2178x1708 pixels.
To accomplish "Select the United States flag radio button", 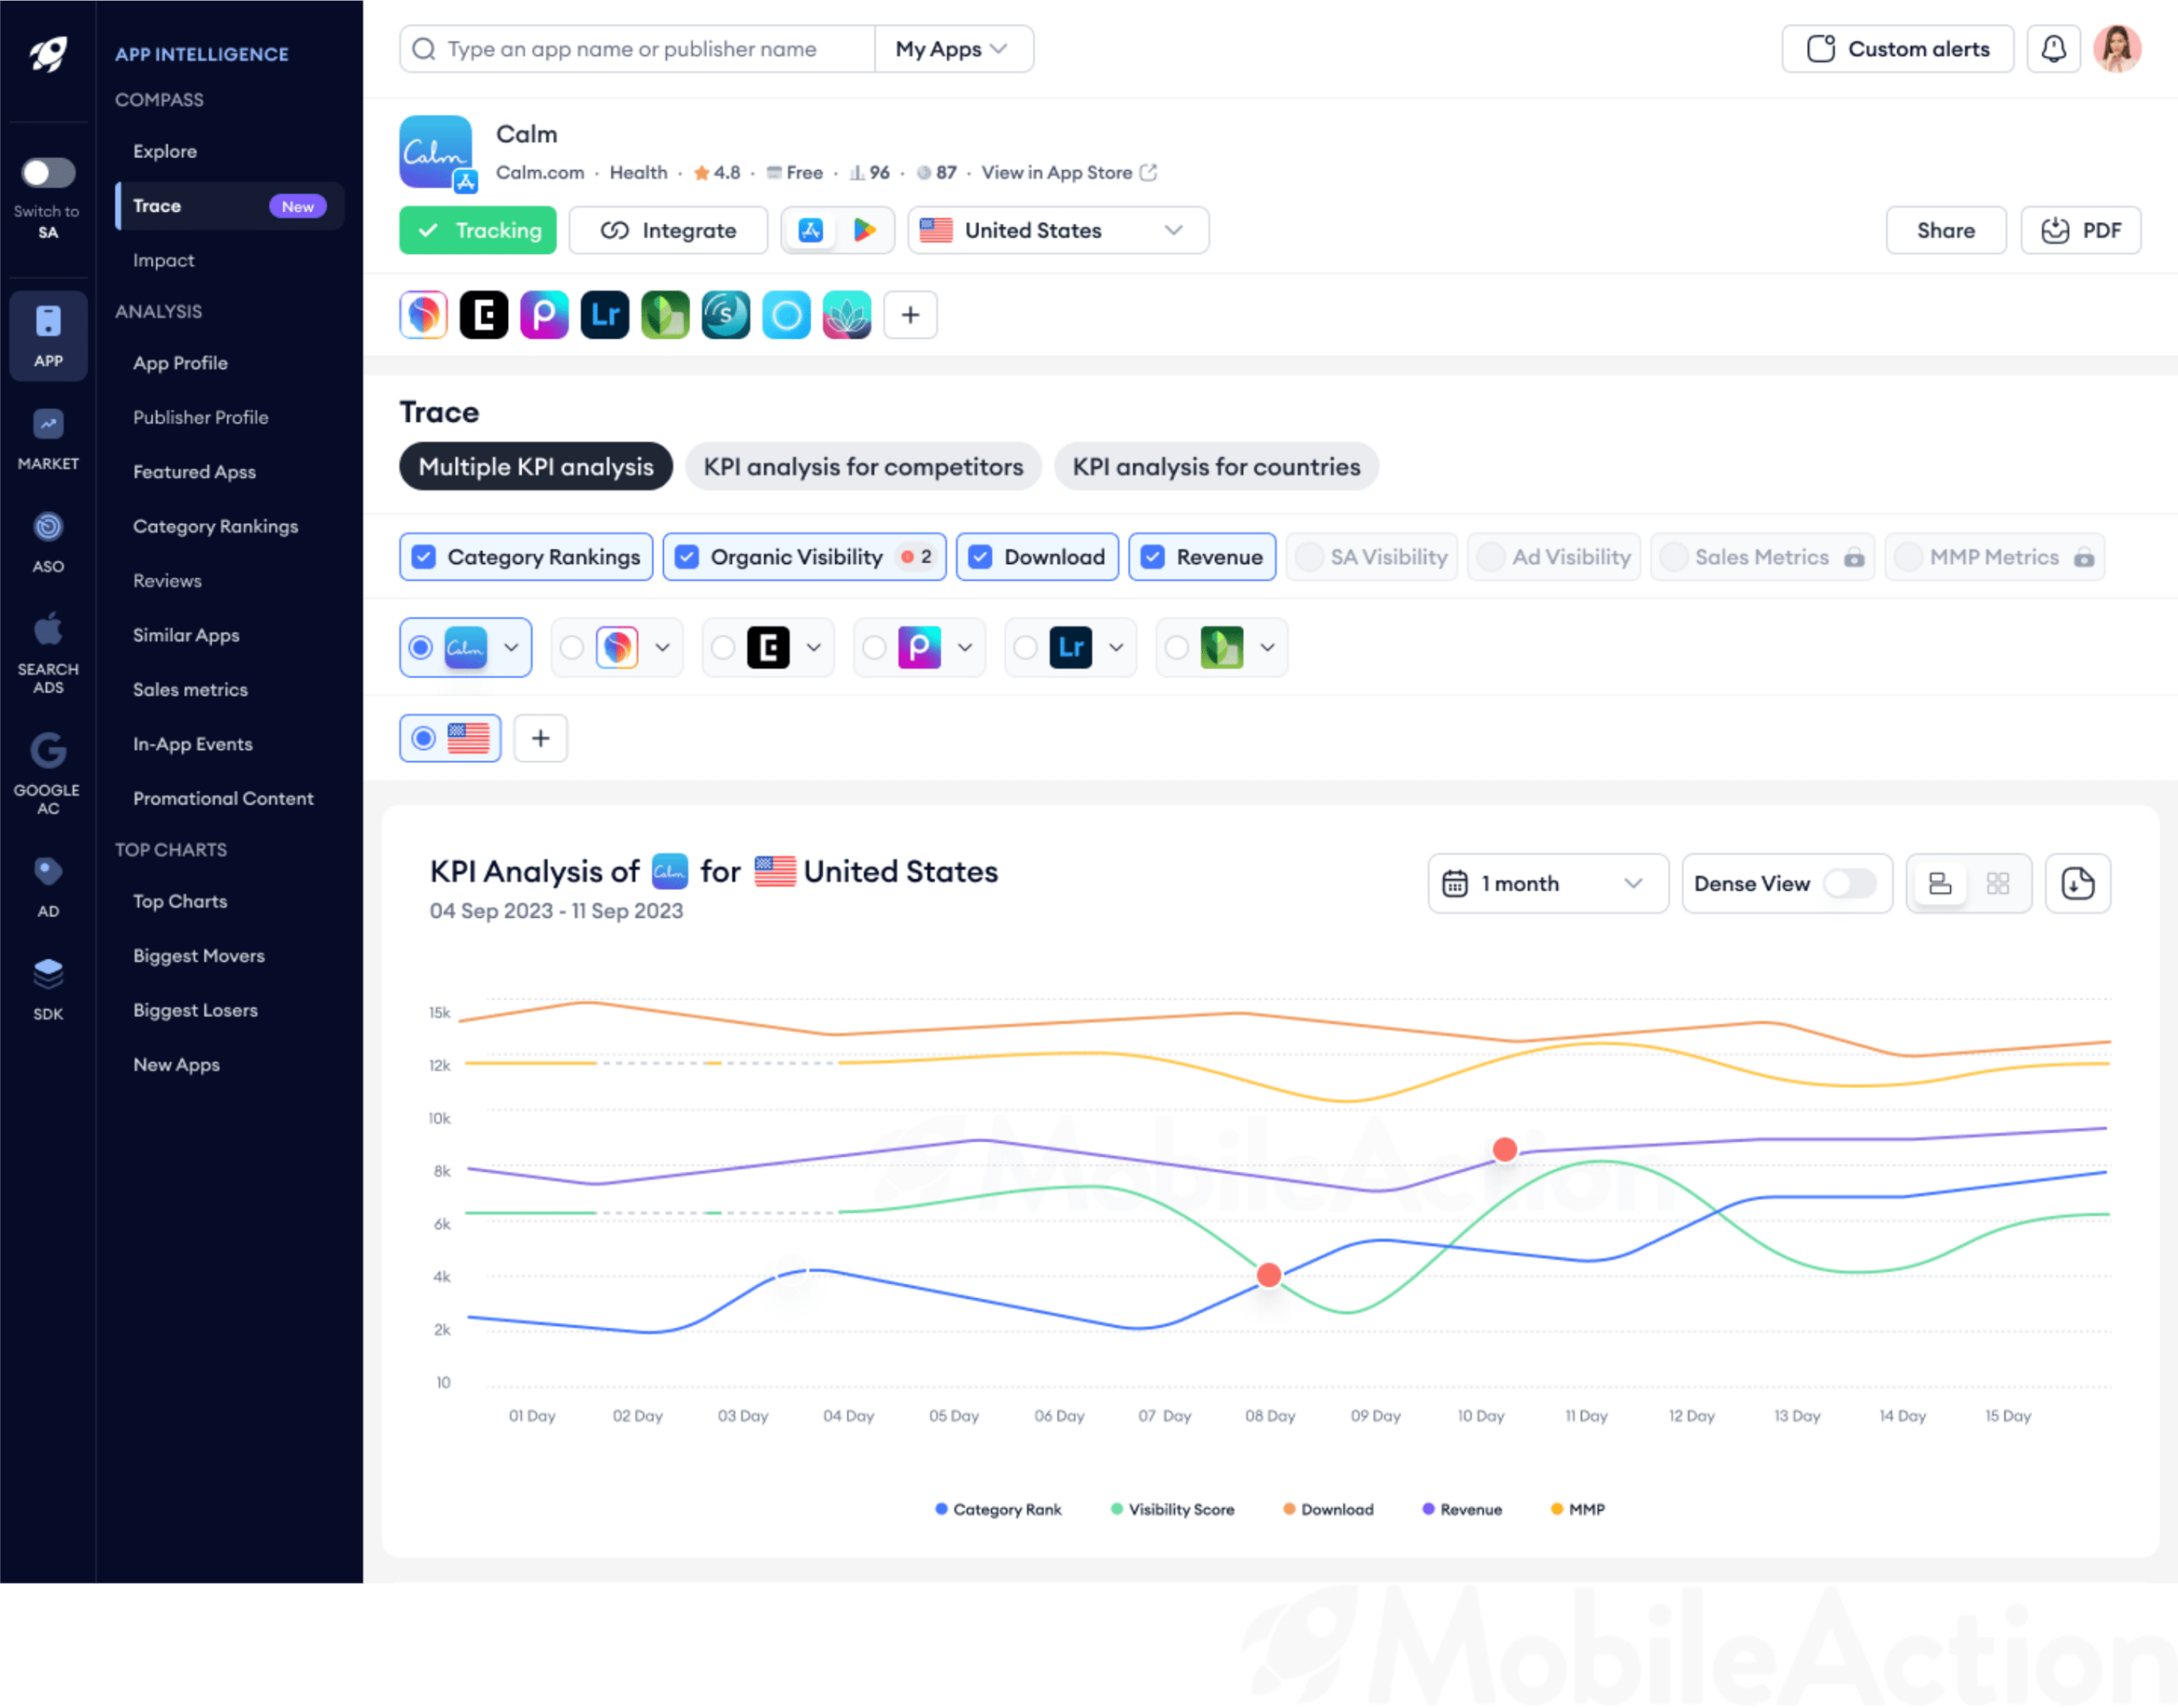I will (424, 738).
